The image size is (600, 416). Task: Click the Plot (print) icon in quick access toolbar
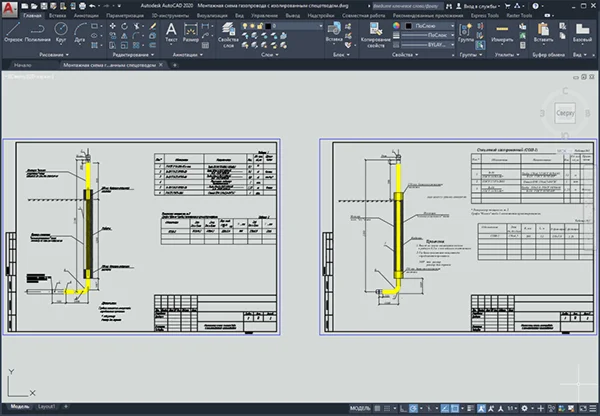coord(82,6)
